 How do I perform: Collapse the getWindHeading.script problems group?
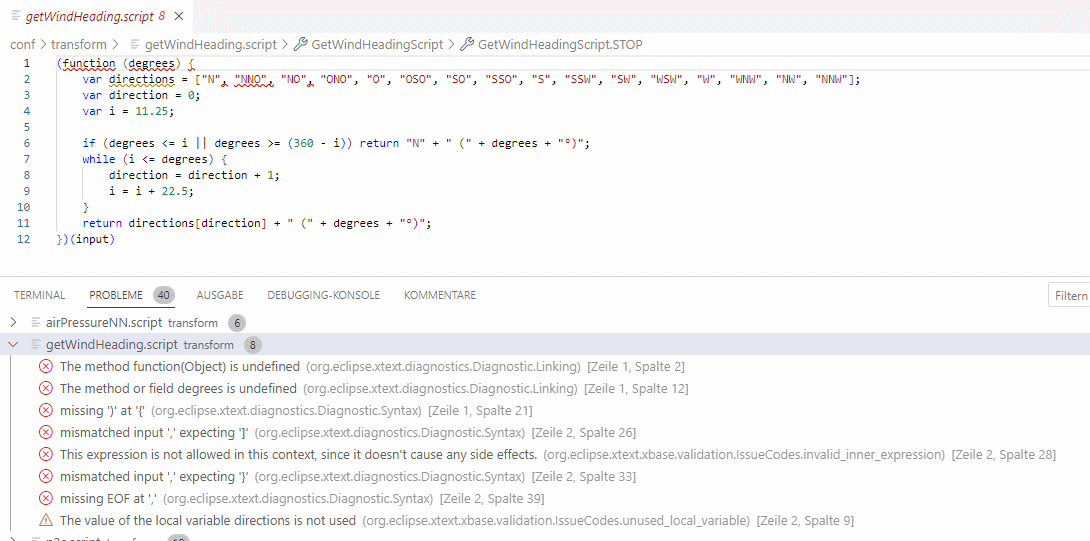tap(13, 345)
